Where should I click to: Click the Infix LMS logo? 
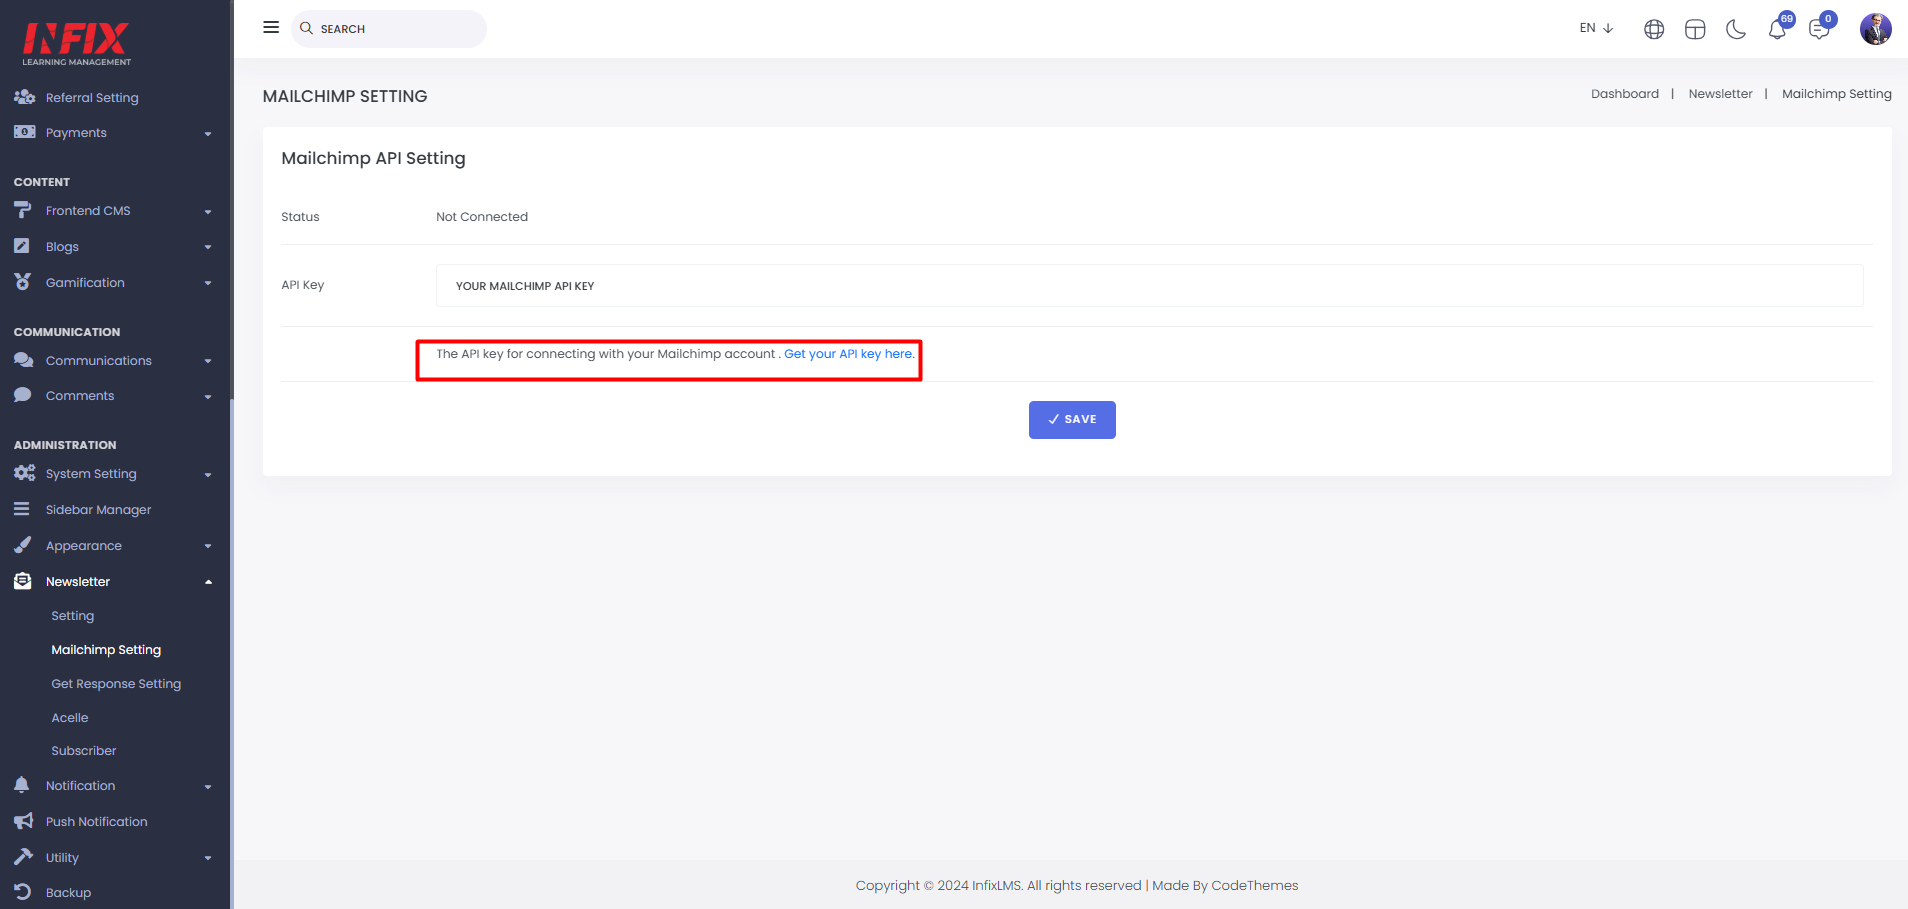point(76,44)
